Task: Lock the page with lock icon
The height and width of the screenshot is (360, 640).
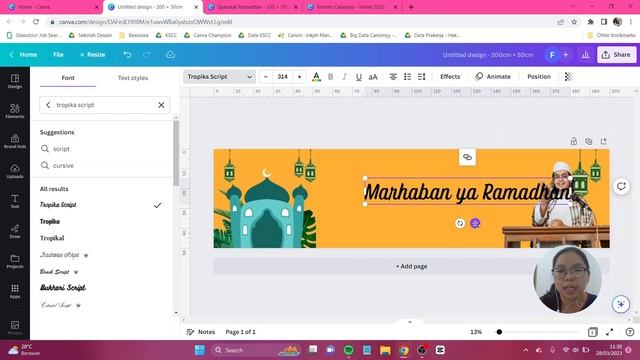Action: [573, 141]
